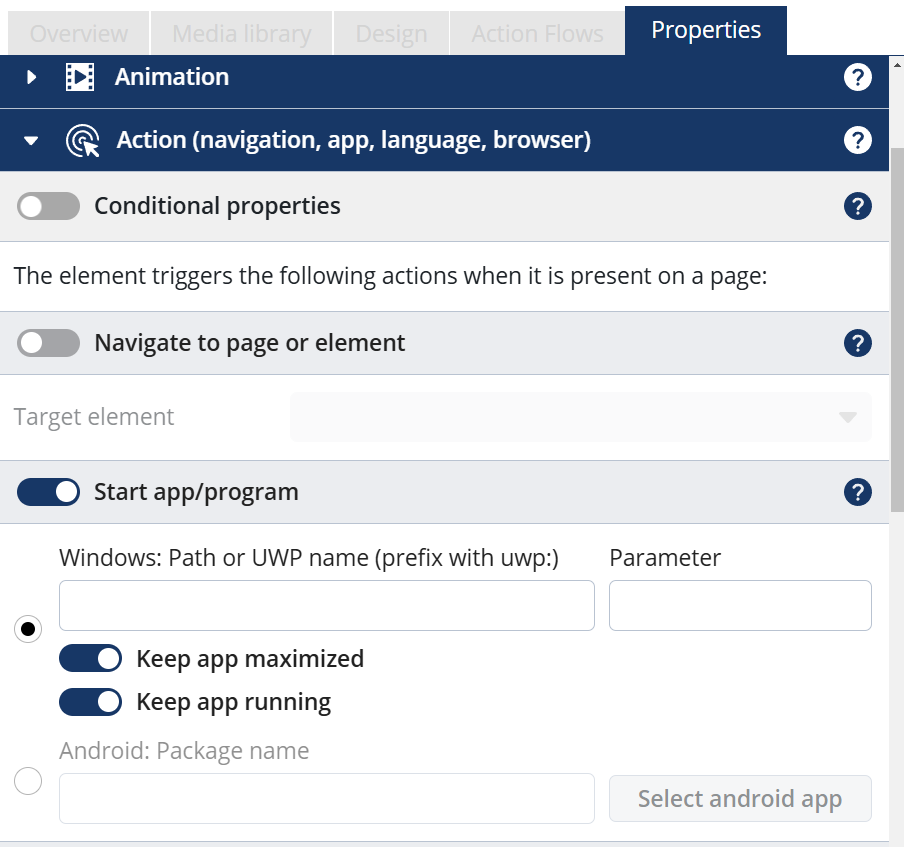Expand the Animation section
This screenshot has height=847, width=904.
29,76
